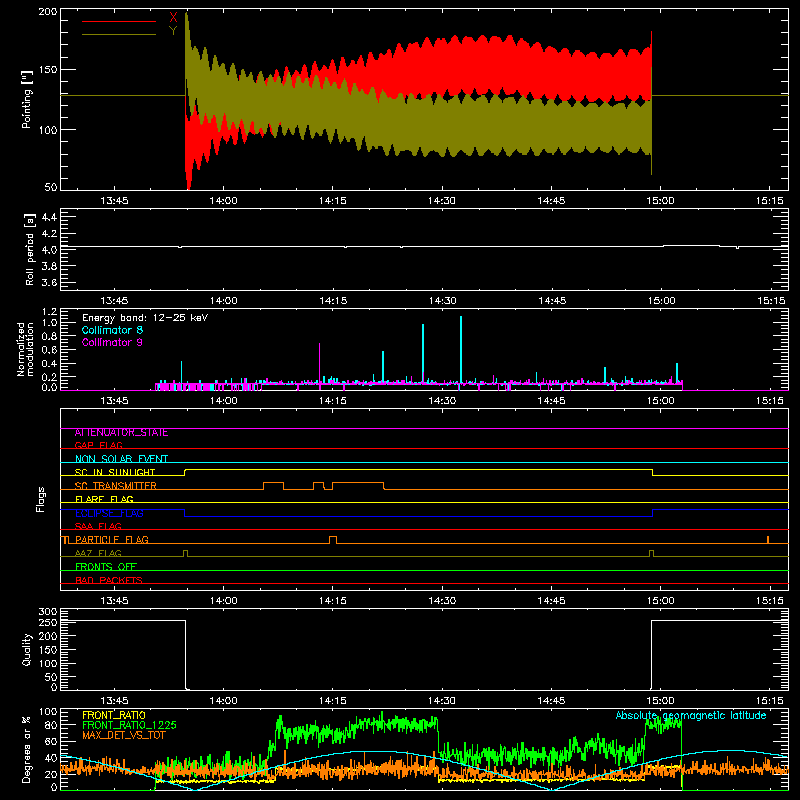Click the Degrees or % axis title

(27, 749)
